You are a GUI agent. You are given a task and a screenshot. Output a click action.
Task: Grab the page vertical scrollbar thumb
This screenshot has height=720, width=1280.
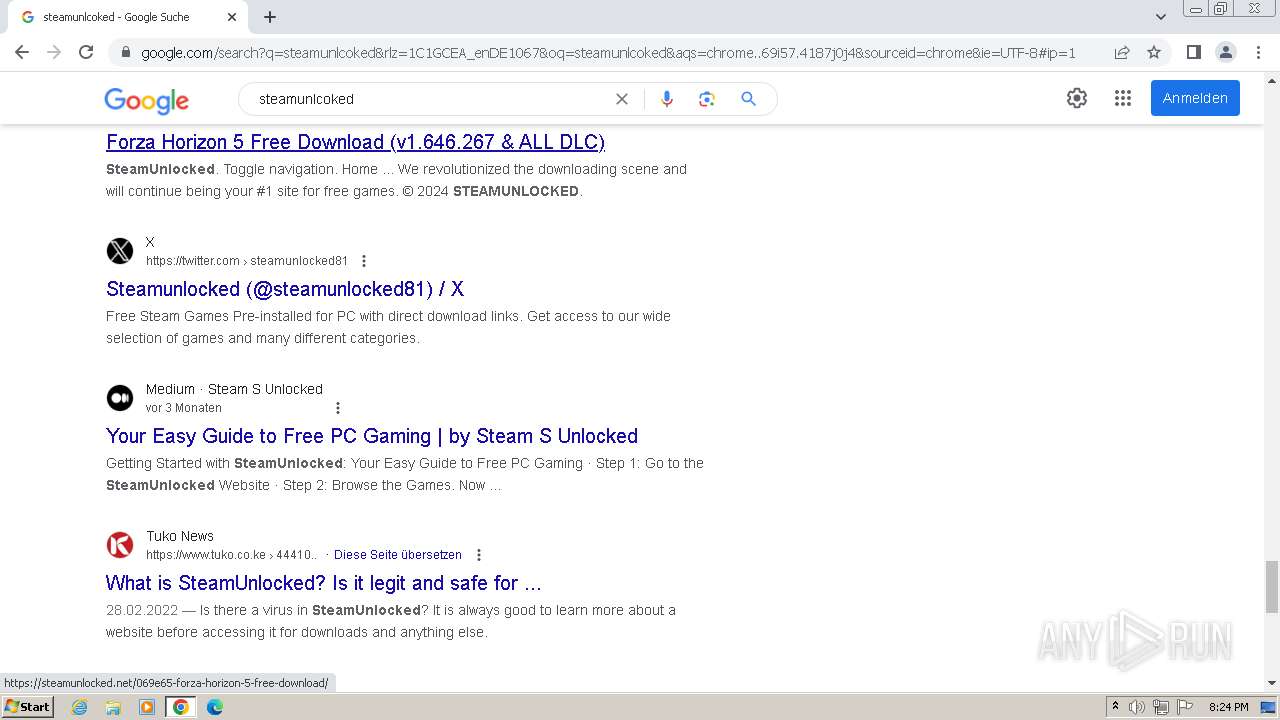pos(1272,586)
